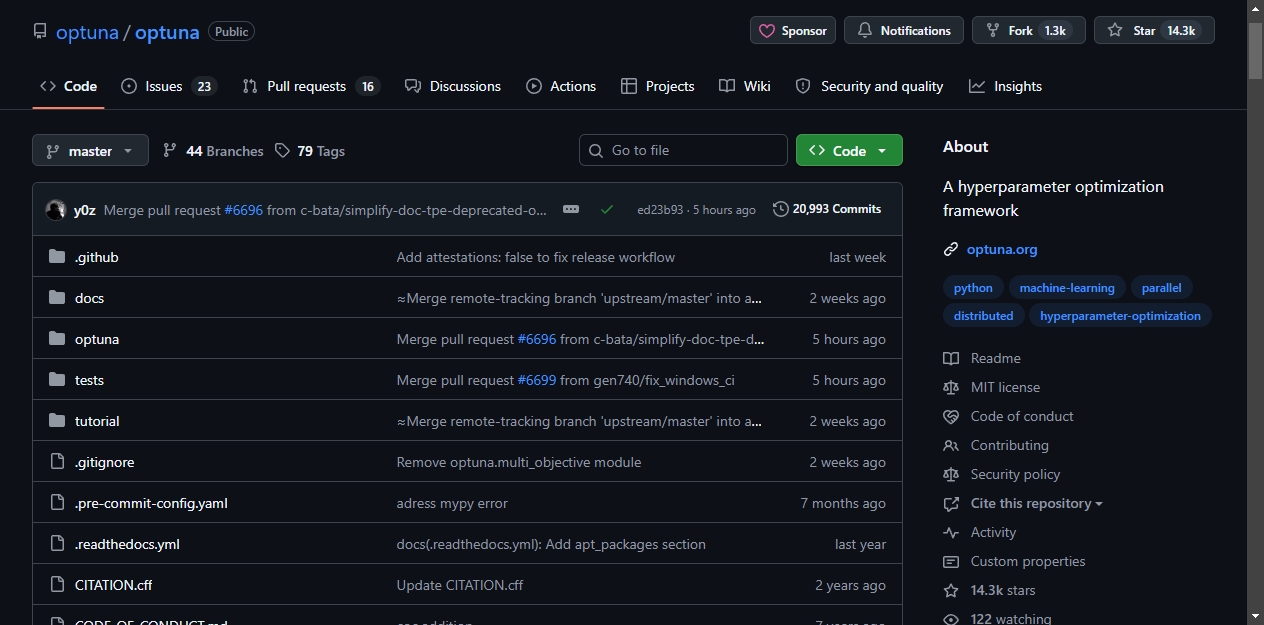Click the branches icon beside 44 Branches
This screenshot has height=625, width=1264.
tap(170, 151)
